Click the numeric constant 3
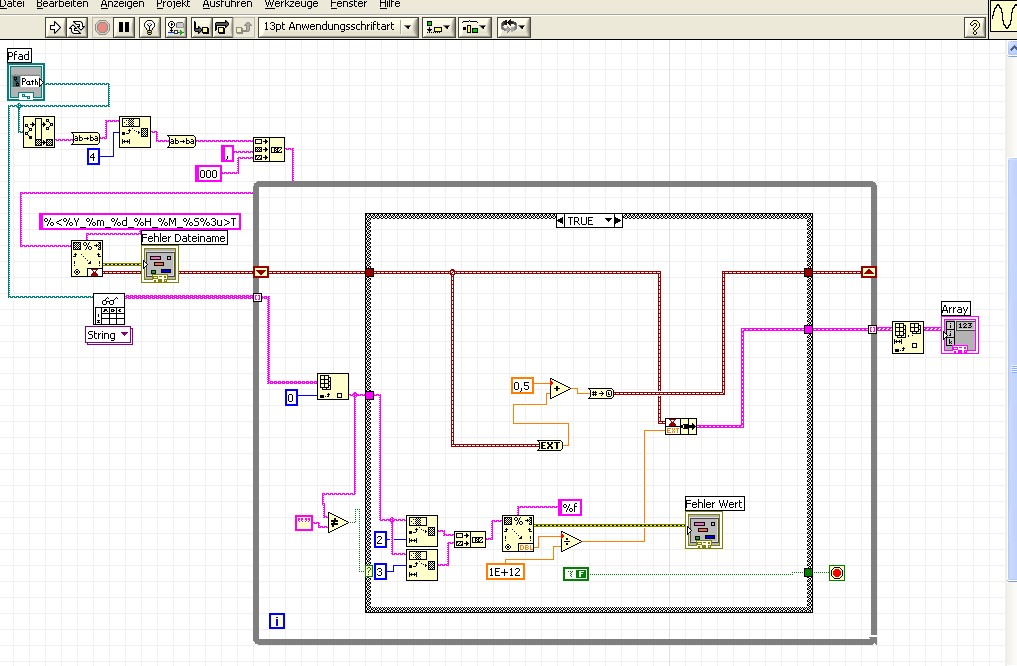 [x=380, y=571]
